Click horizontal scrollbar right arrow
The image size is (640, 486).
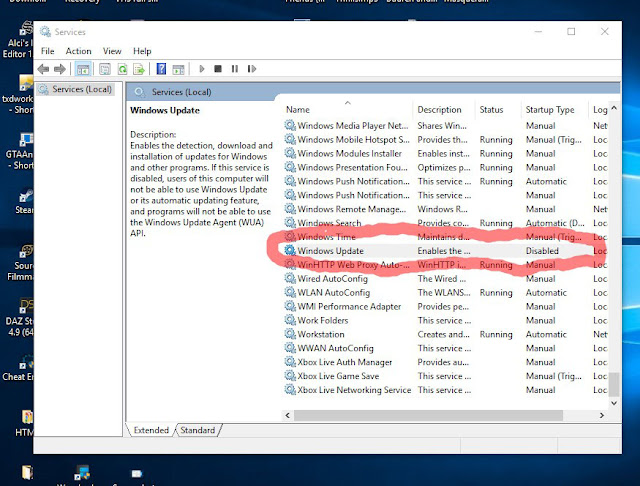[602, 415]
